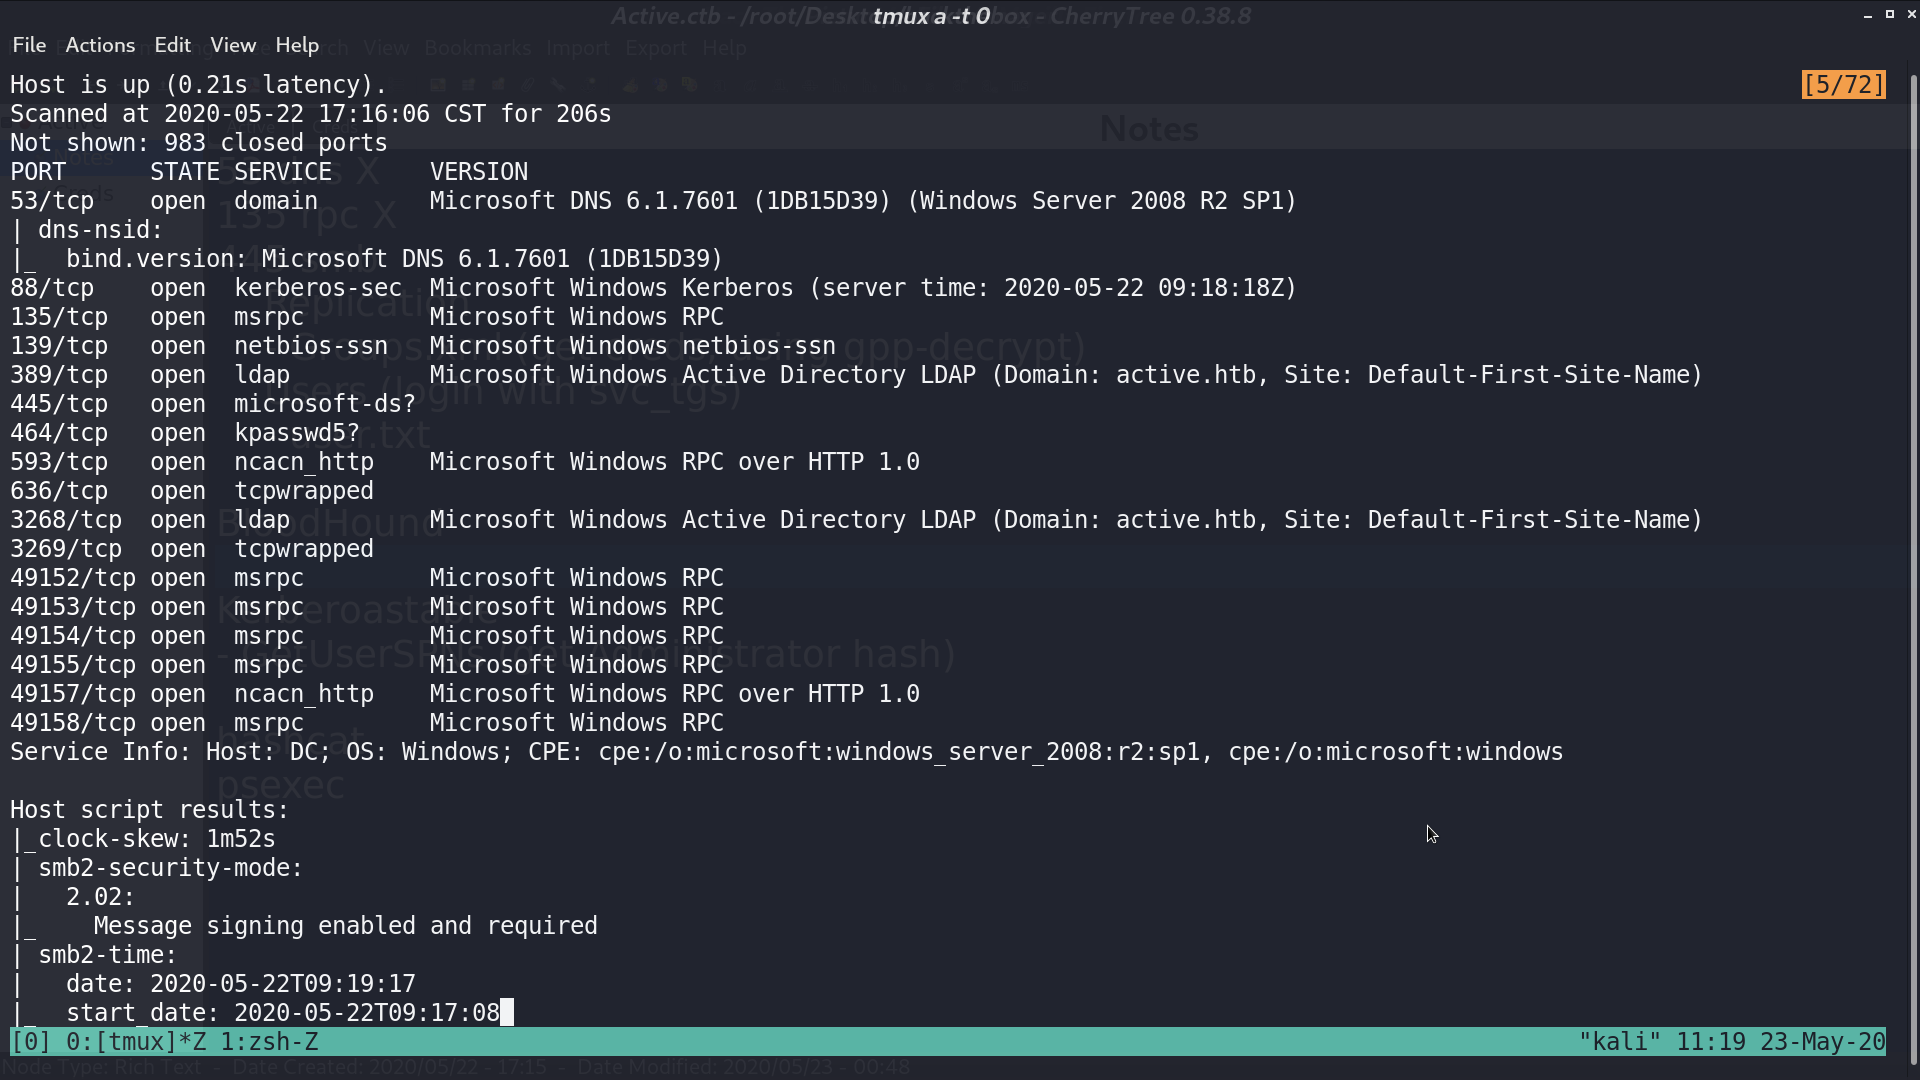Click "Host is up (0.21s latency)" line
The image size is (1920, 1080).
pos(199,85)
